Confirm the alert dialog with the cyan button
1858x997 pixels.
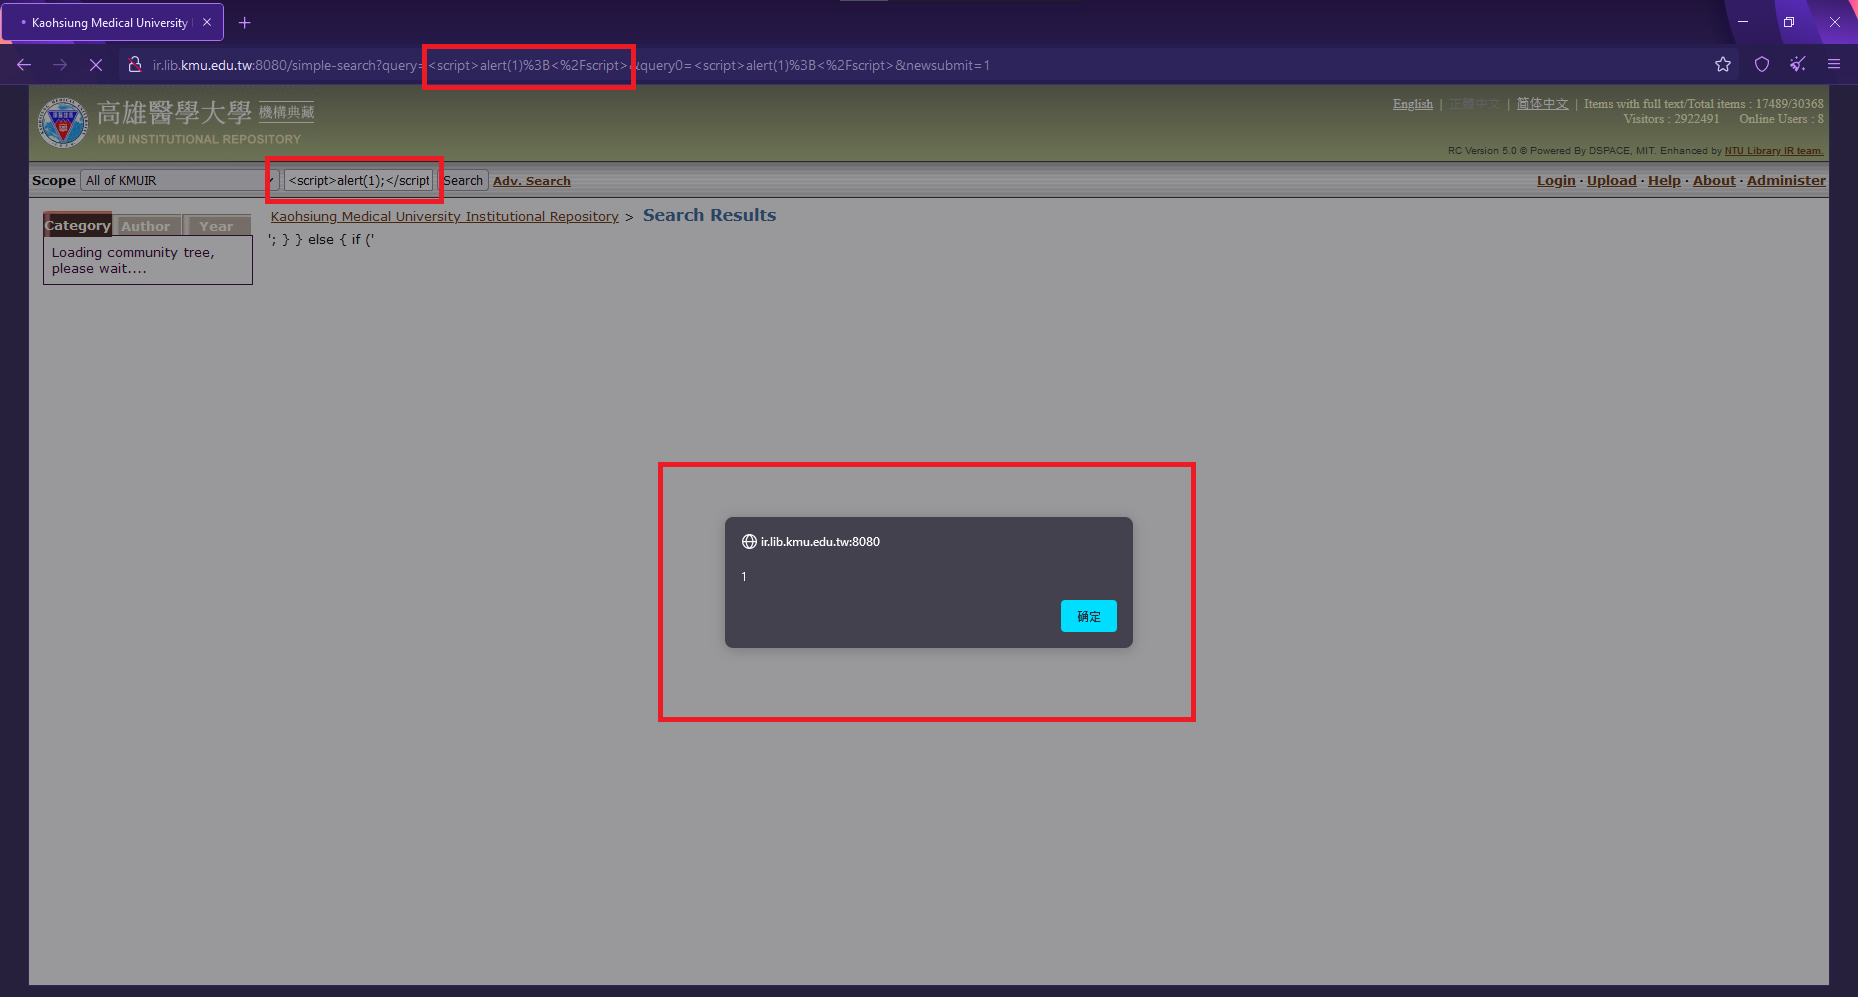[x=1089, y=616]
